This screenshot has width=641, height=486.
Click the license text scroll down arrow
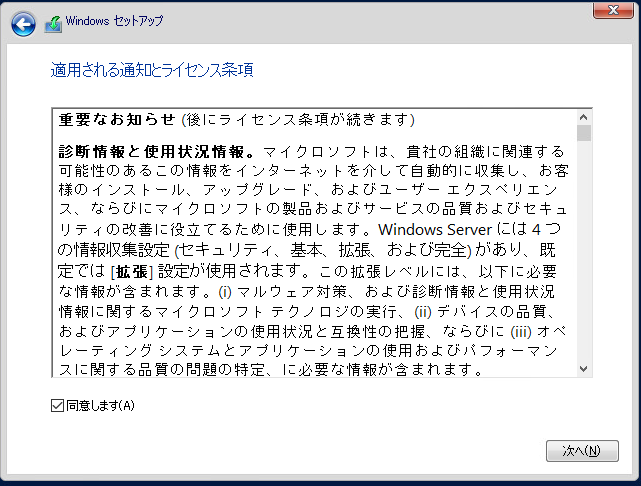(x=584, y=369)
